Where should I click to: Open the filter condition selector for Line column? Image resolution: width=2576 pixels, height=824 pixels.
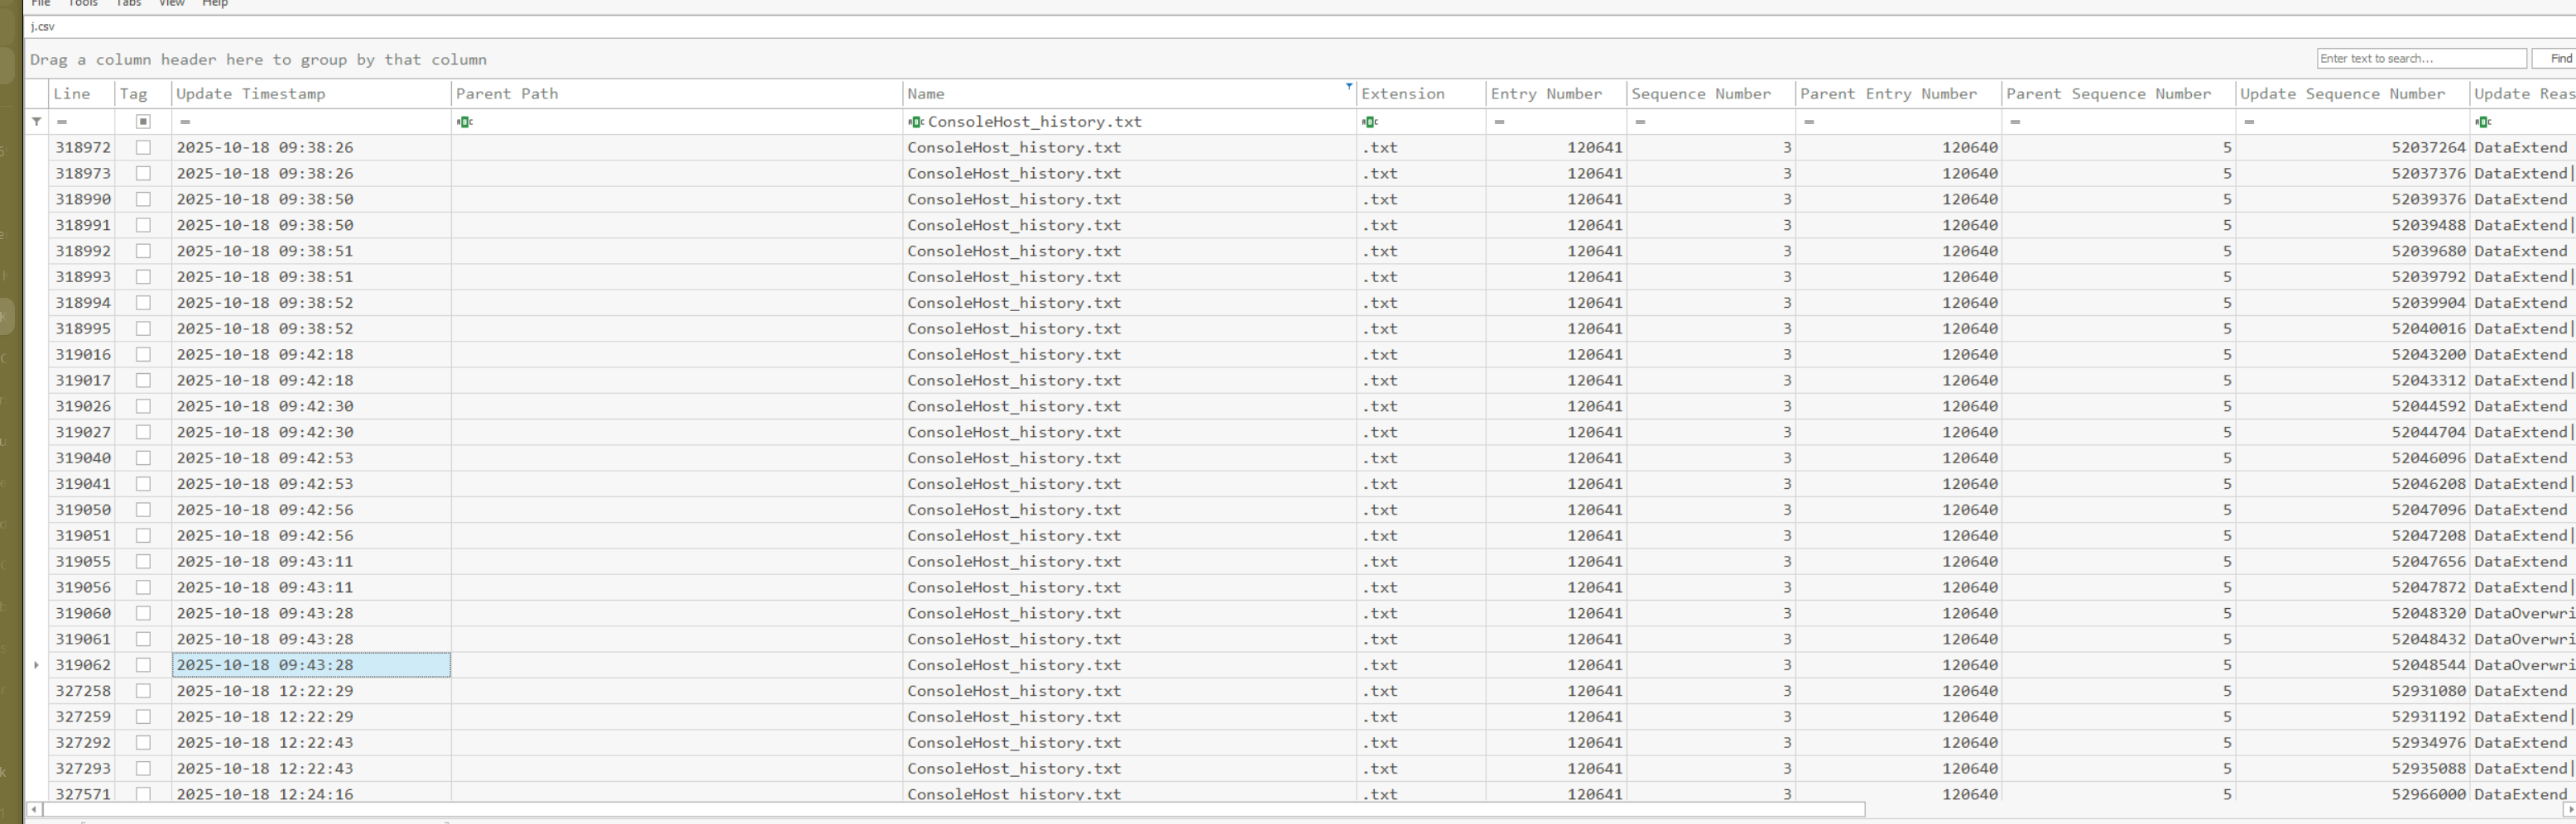tap(62, 122)
